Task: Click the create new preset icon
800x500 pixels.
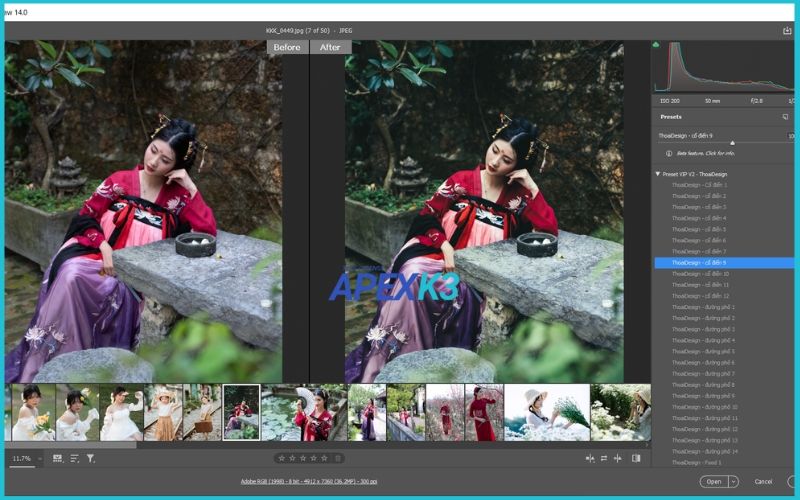Action: click(785, 117)
